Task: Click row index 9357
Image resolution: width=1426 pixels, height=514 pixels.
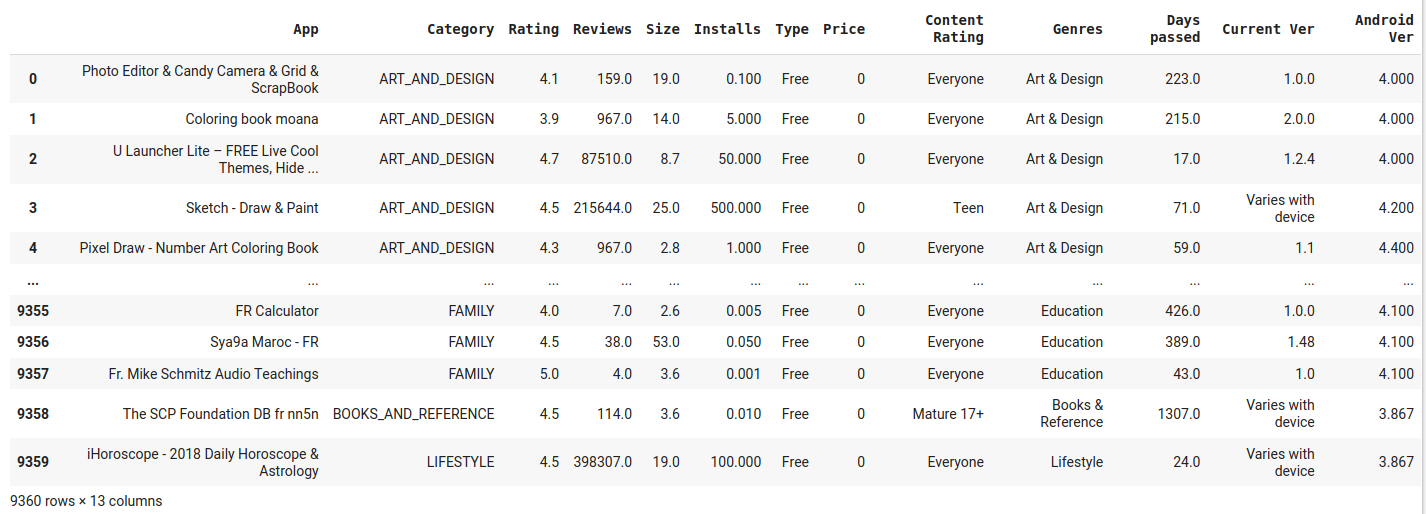Action: click(x=33, y=374)
